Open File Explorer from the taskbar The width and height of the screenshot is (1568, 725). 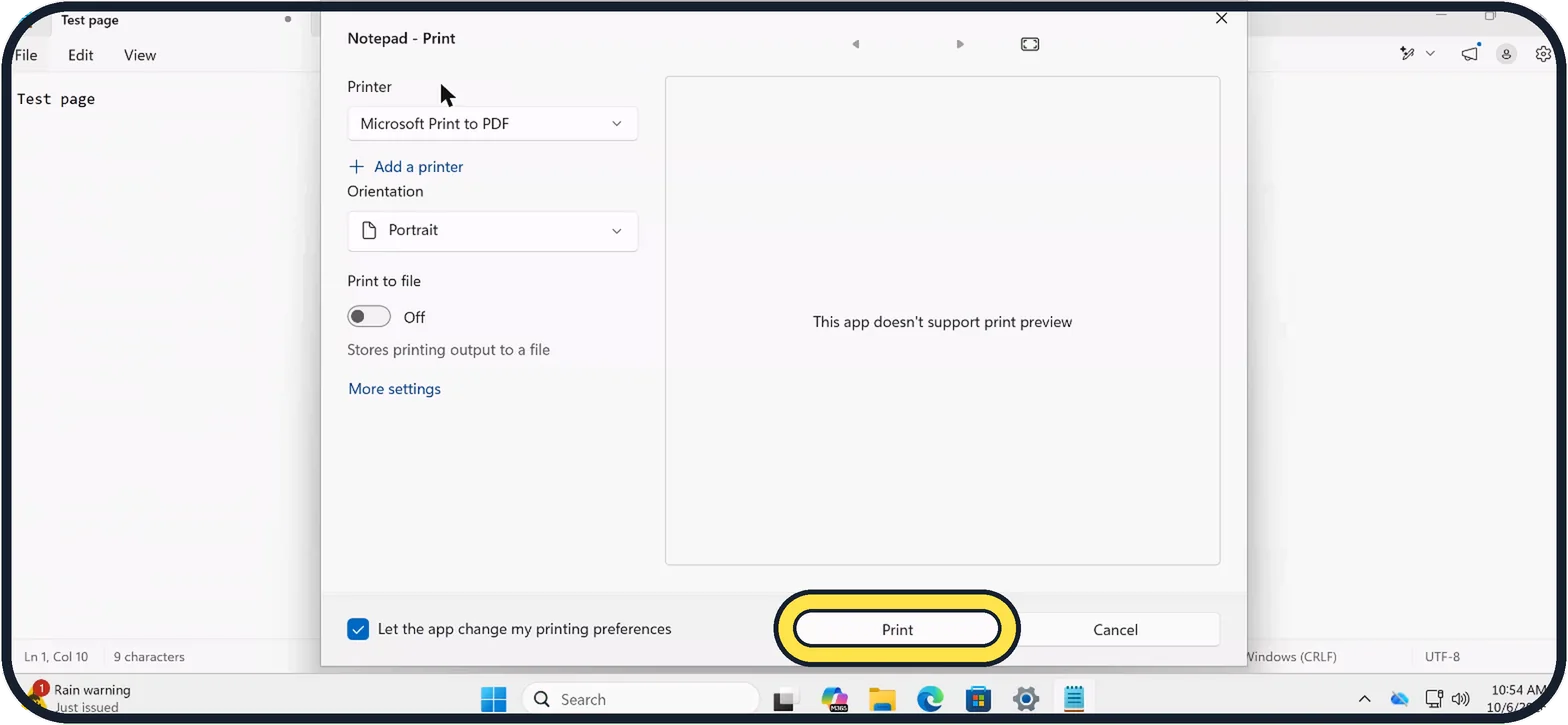click(x=881, y=699)
